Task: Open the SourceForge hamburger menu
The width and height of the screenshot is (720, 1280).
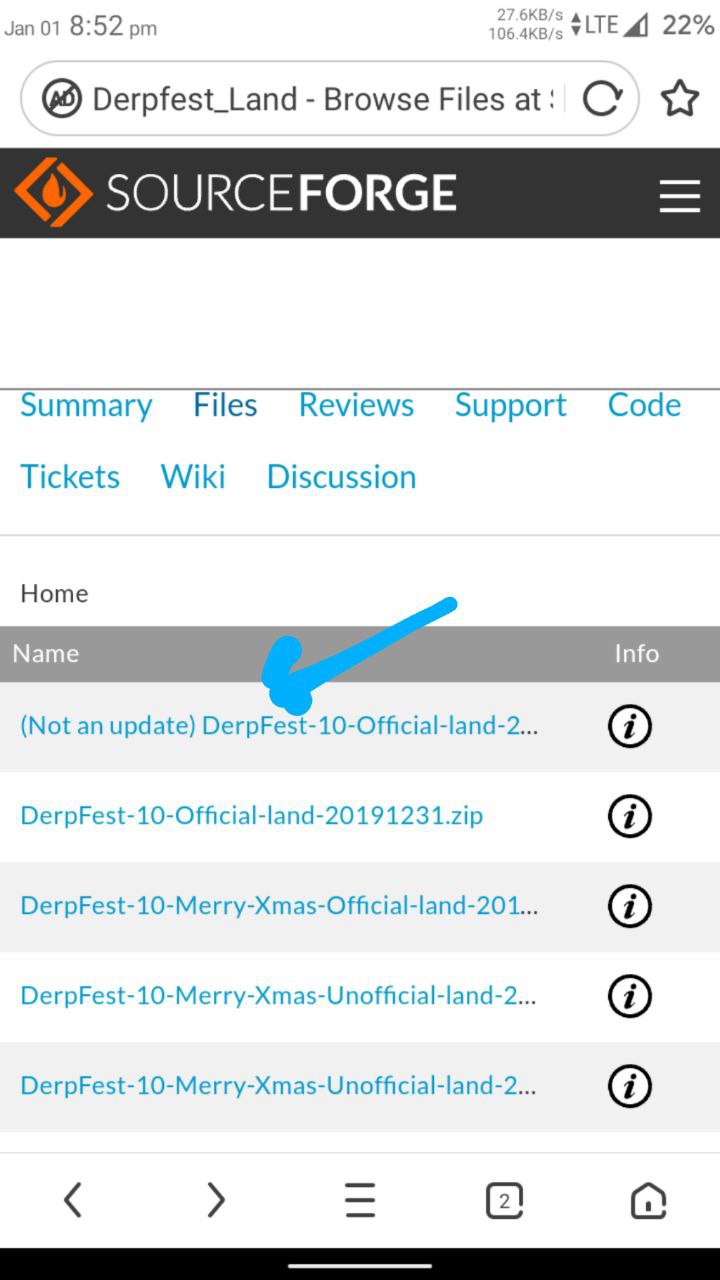Action: pyautogui.click(x=680, y=196)
